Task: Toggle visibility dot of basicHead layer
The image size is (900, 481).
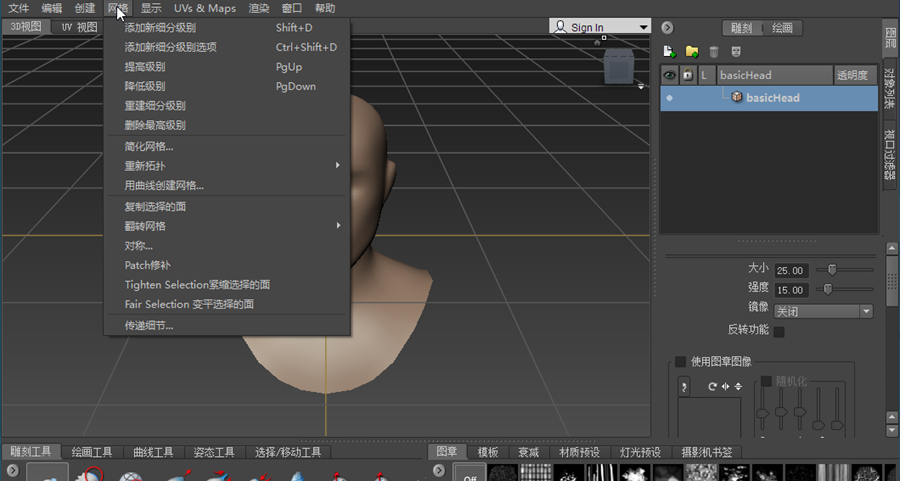Action: click(669, 98)
